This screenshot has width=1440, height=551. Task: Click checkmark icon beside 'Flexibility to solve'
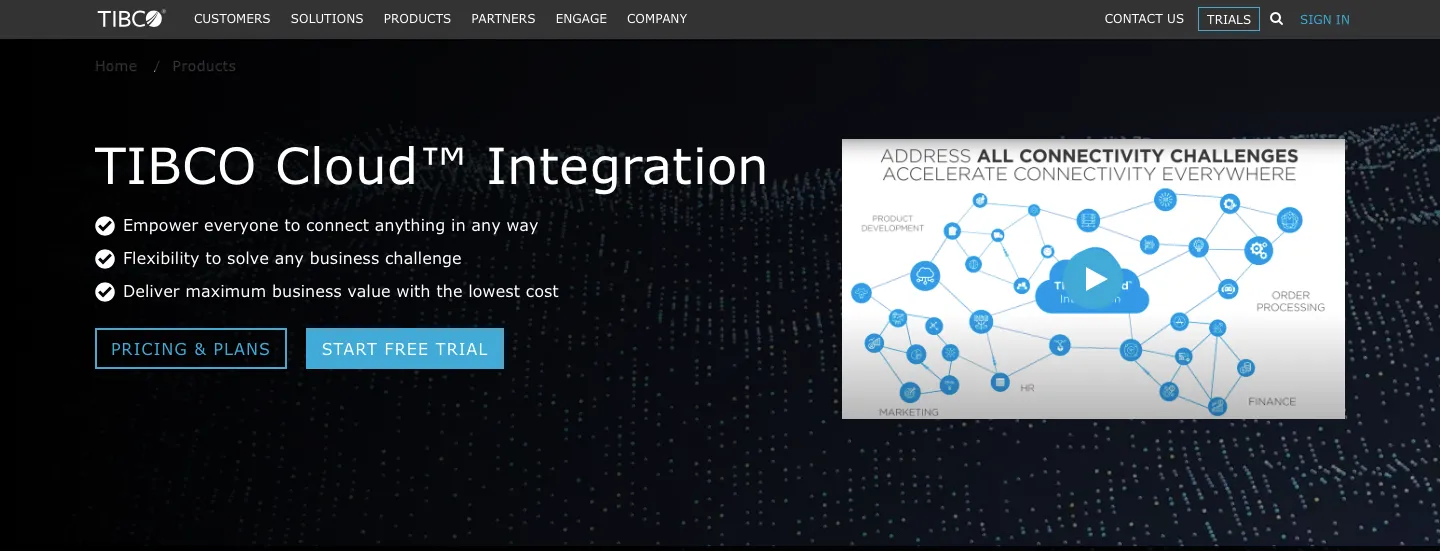105,259
